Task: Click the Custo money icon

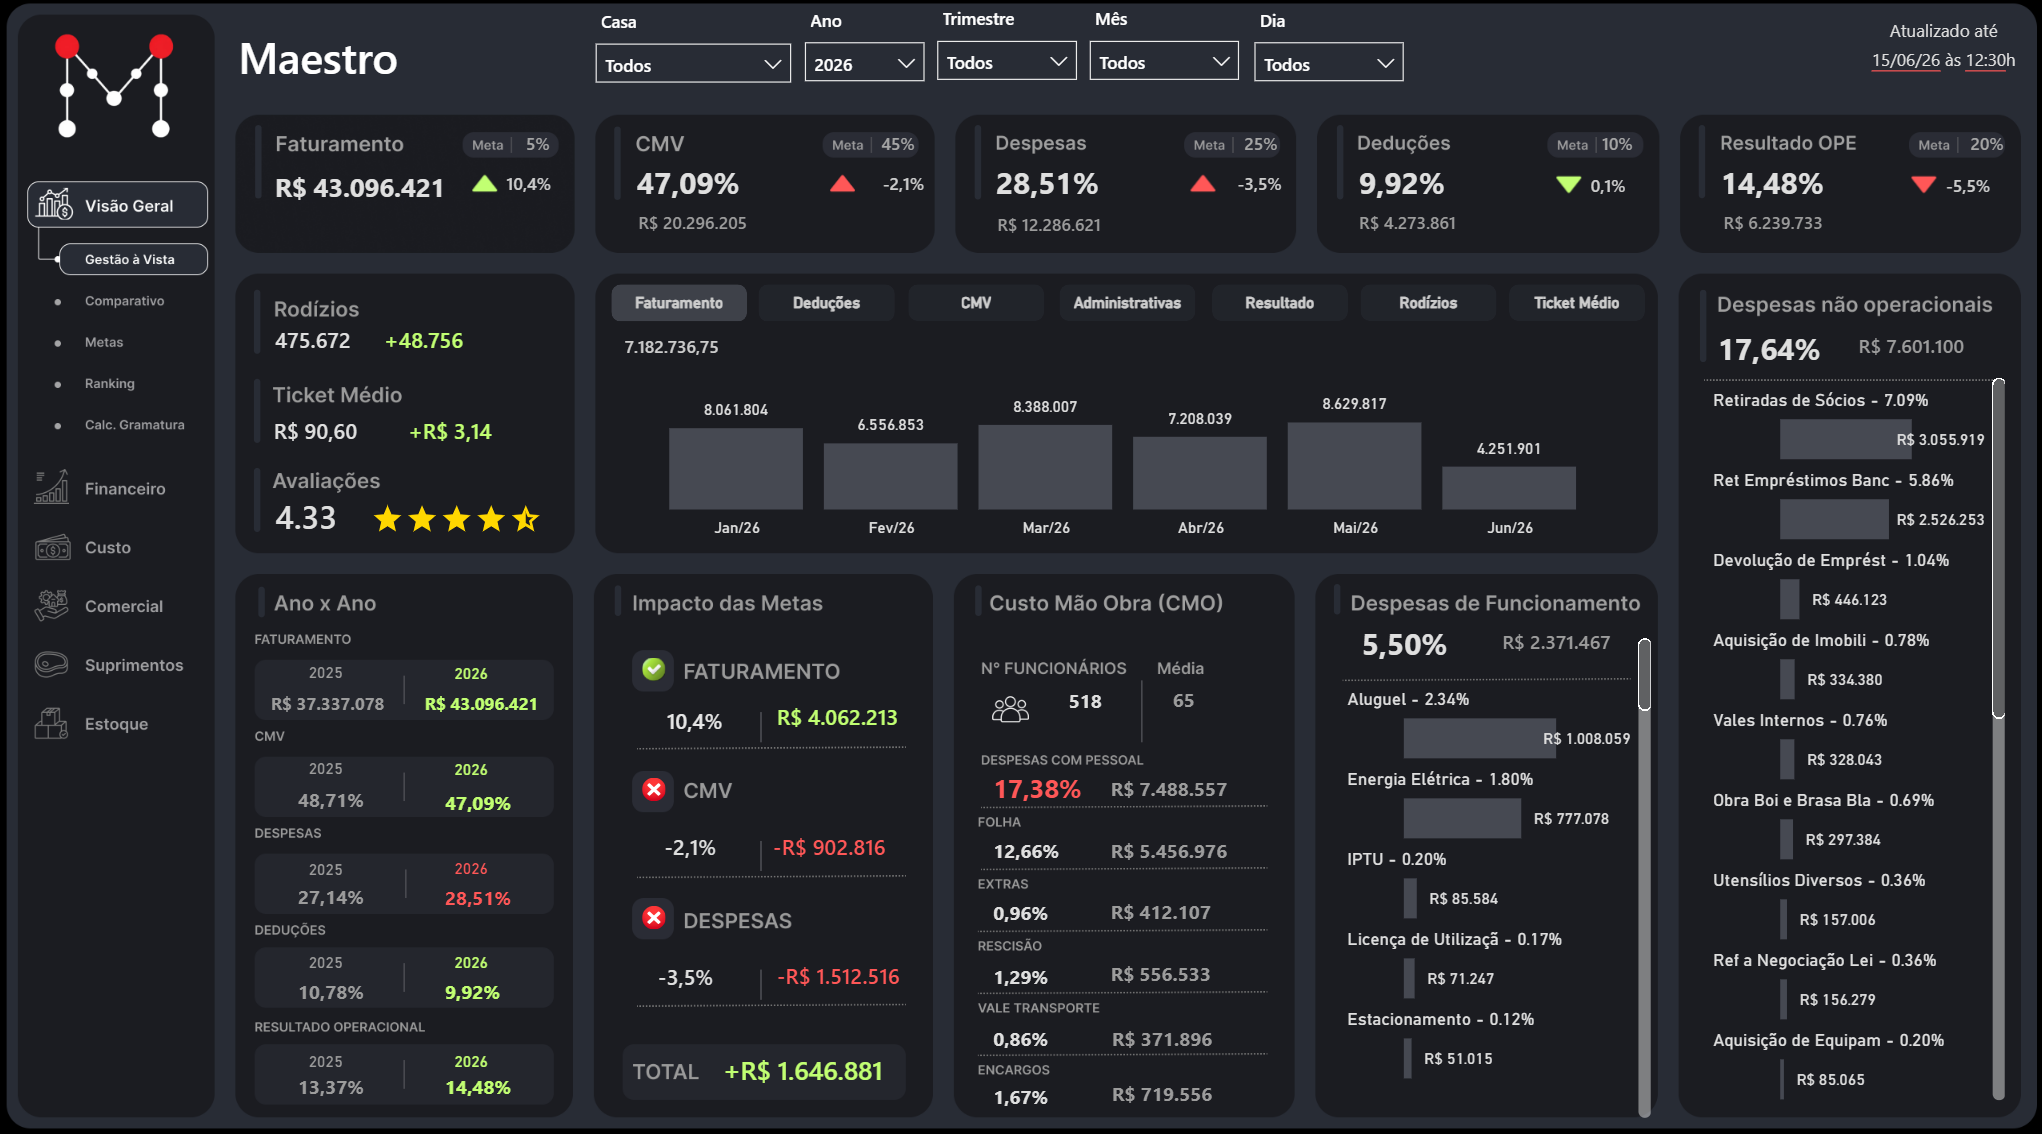Action: tap(52, 547)
